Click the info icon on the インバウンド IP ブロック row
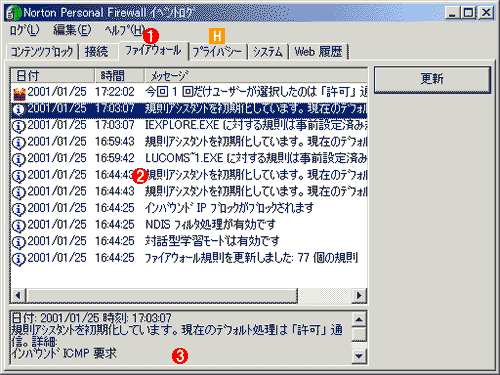The width and height of the screenshot is (500, 375). coord(19,209)
